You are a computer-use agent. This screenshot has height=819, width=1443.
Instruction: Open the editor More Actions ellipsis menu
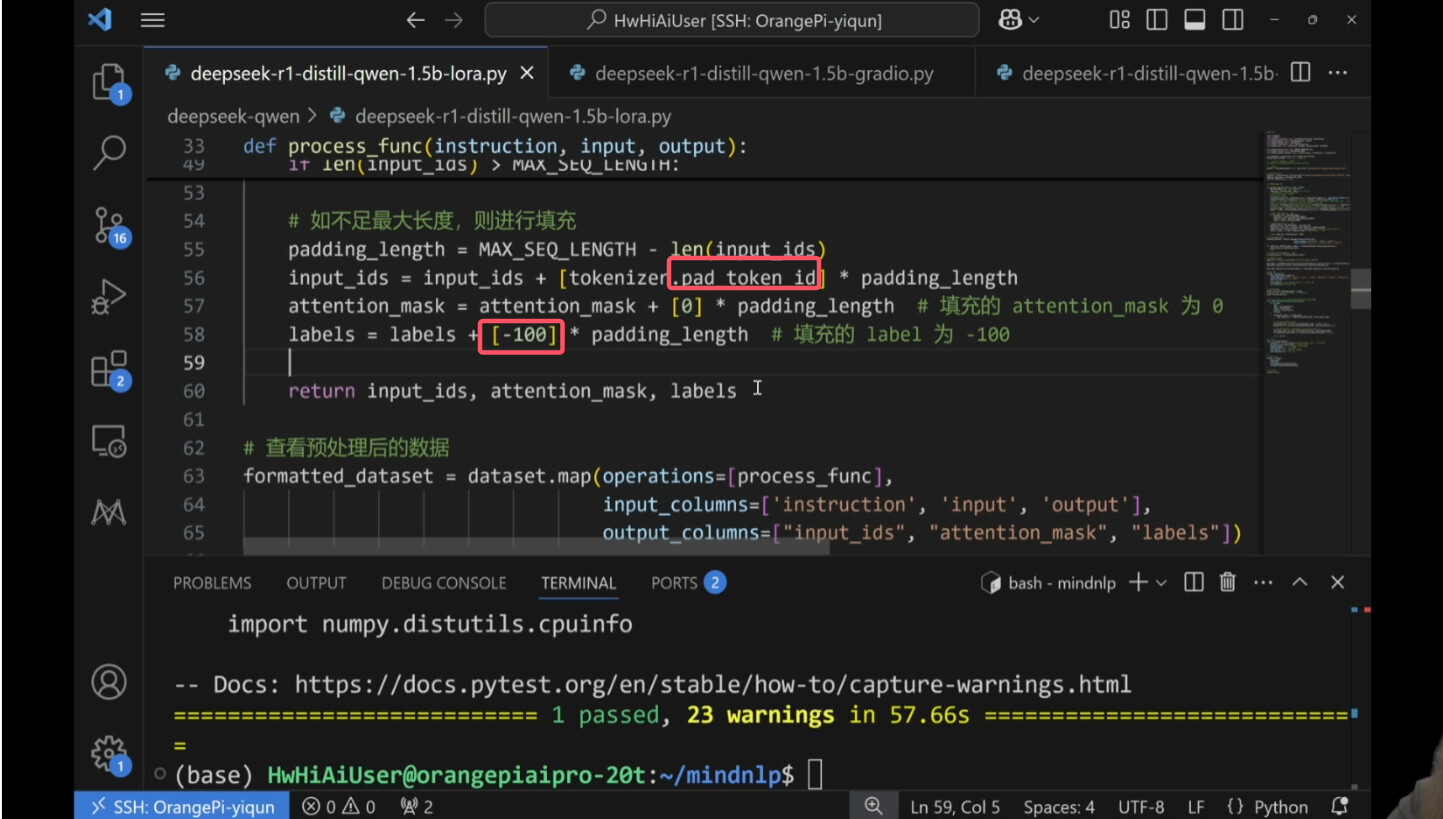(1337, 73)
